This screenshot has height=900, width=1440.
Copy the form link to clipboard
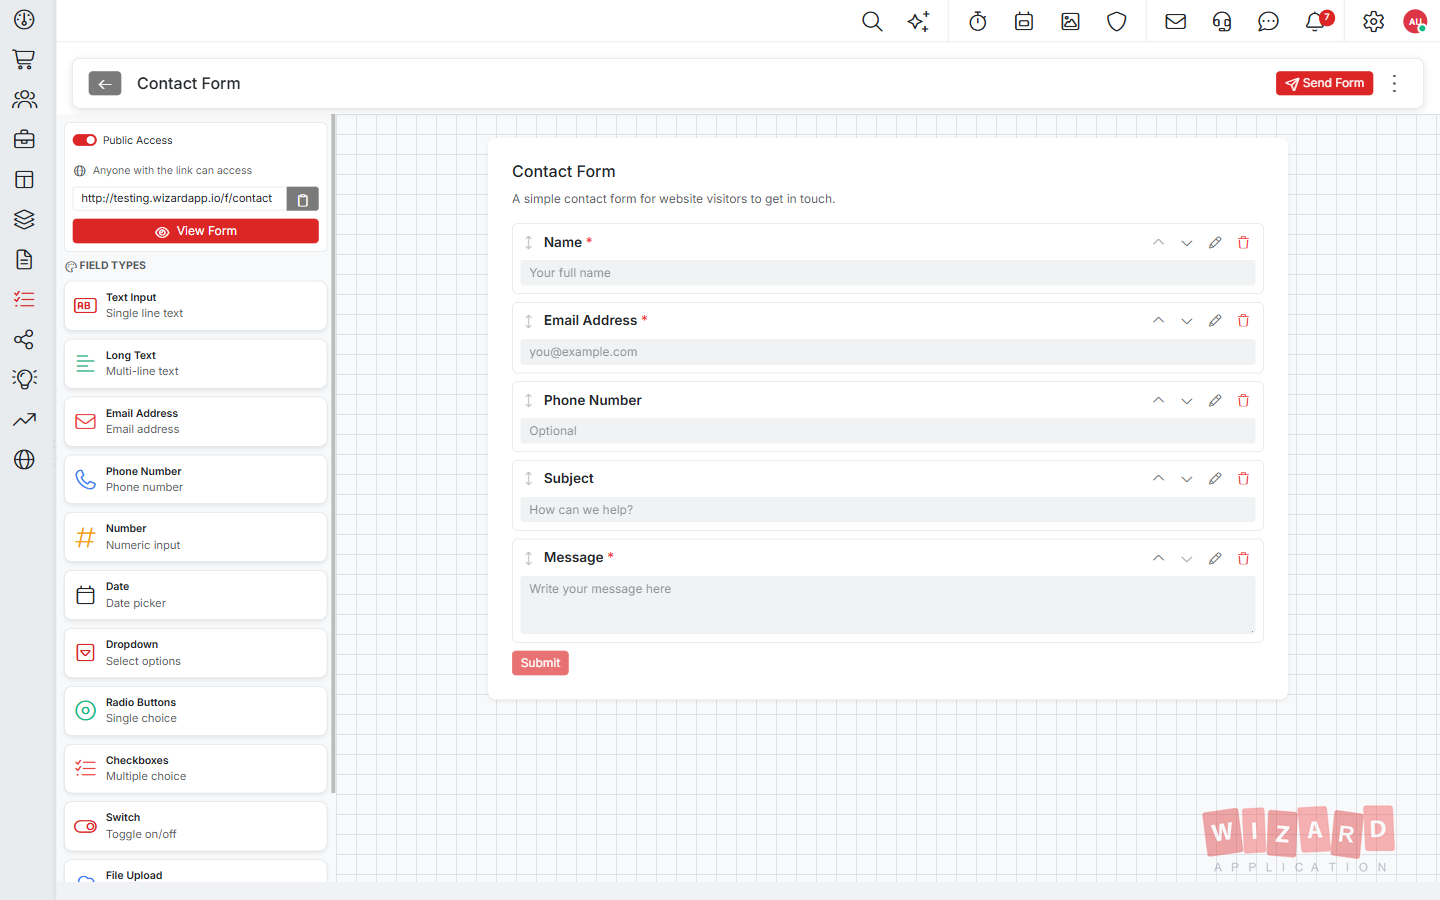pos(302,199)
